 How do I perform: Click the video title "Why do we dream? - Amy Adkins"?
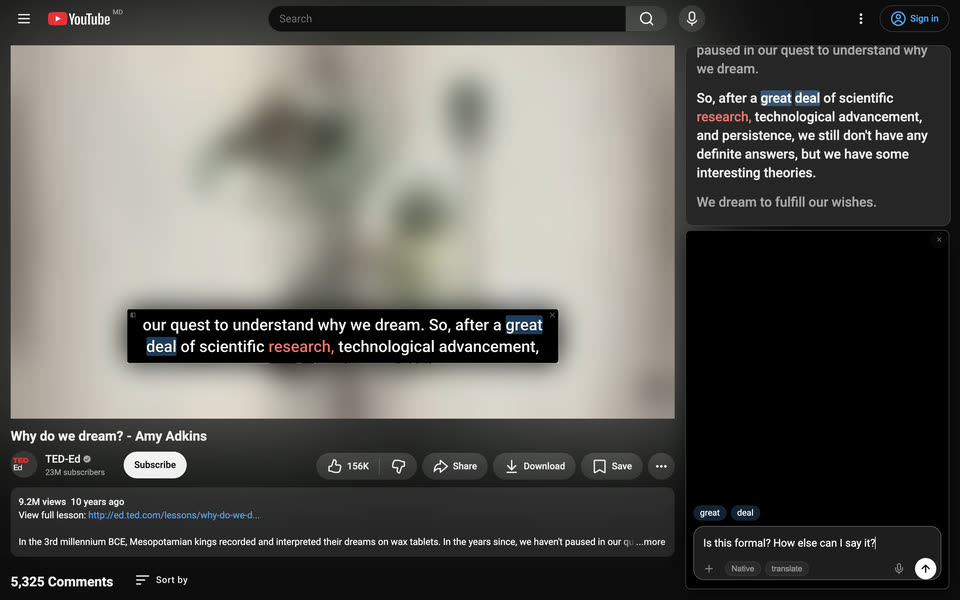[108, 436]
